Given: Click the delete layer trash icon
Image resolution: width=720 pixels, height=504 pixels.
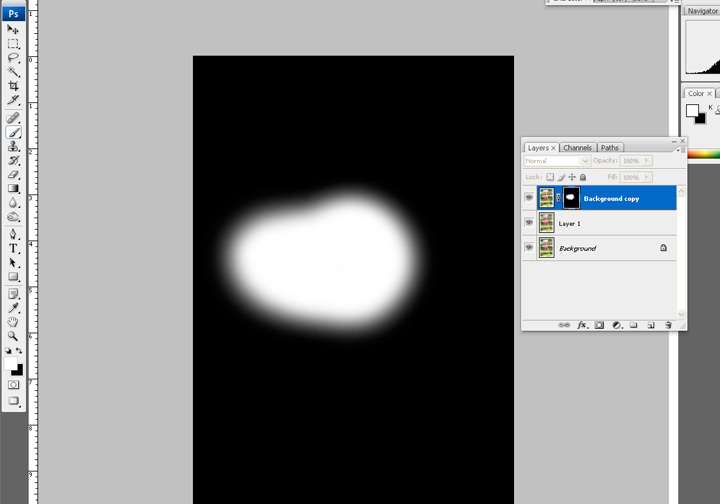Looking at the screenshot, I should [x=668, y=325].
